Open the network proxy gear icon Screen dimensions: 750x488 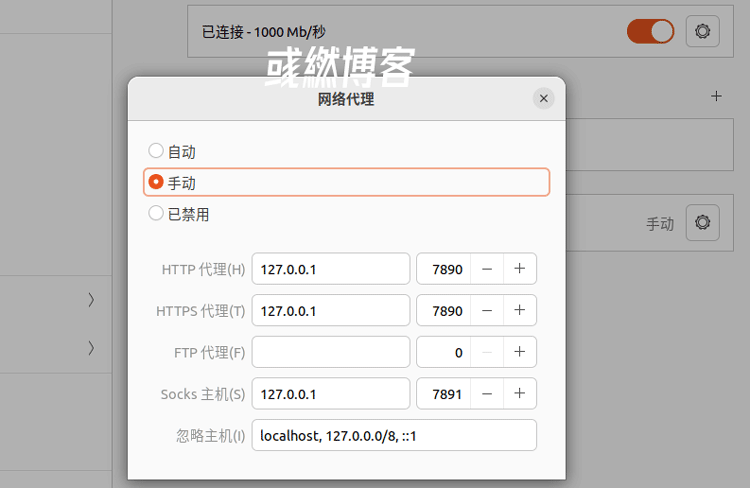click(x=702, y=222)
